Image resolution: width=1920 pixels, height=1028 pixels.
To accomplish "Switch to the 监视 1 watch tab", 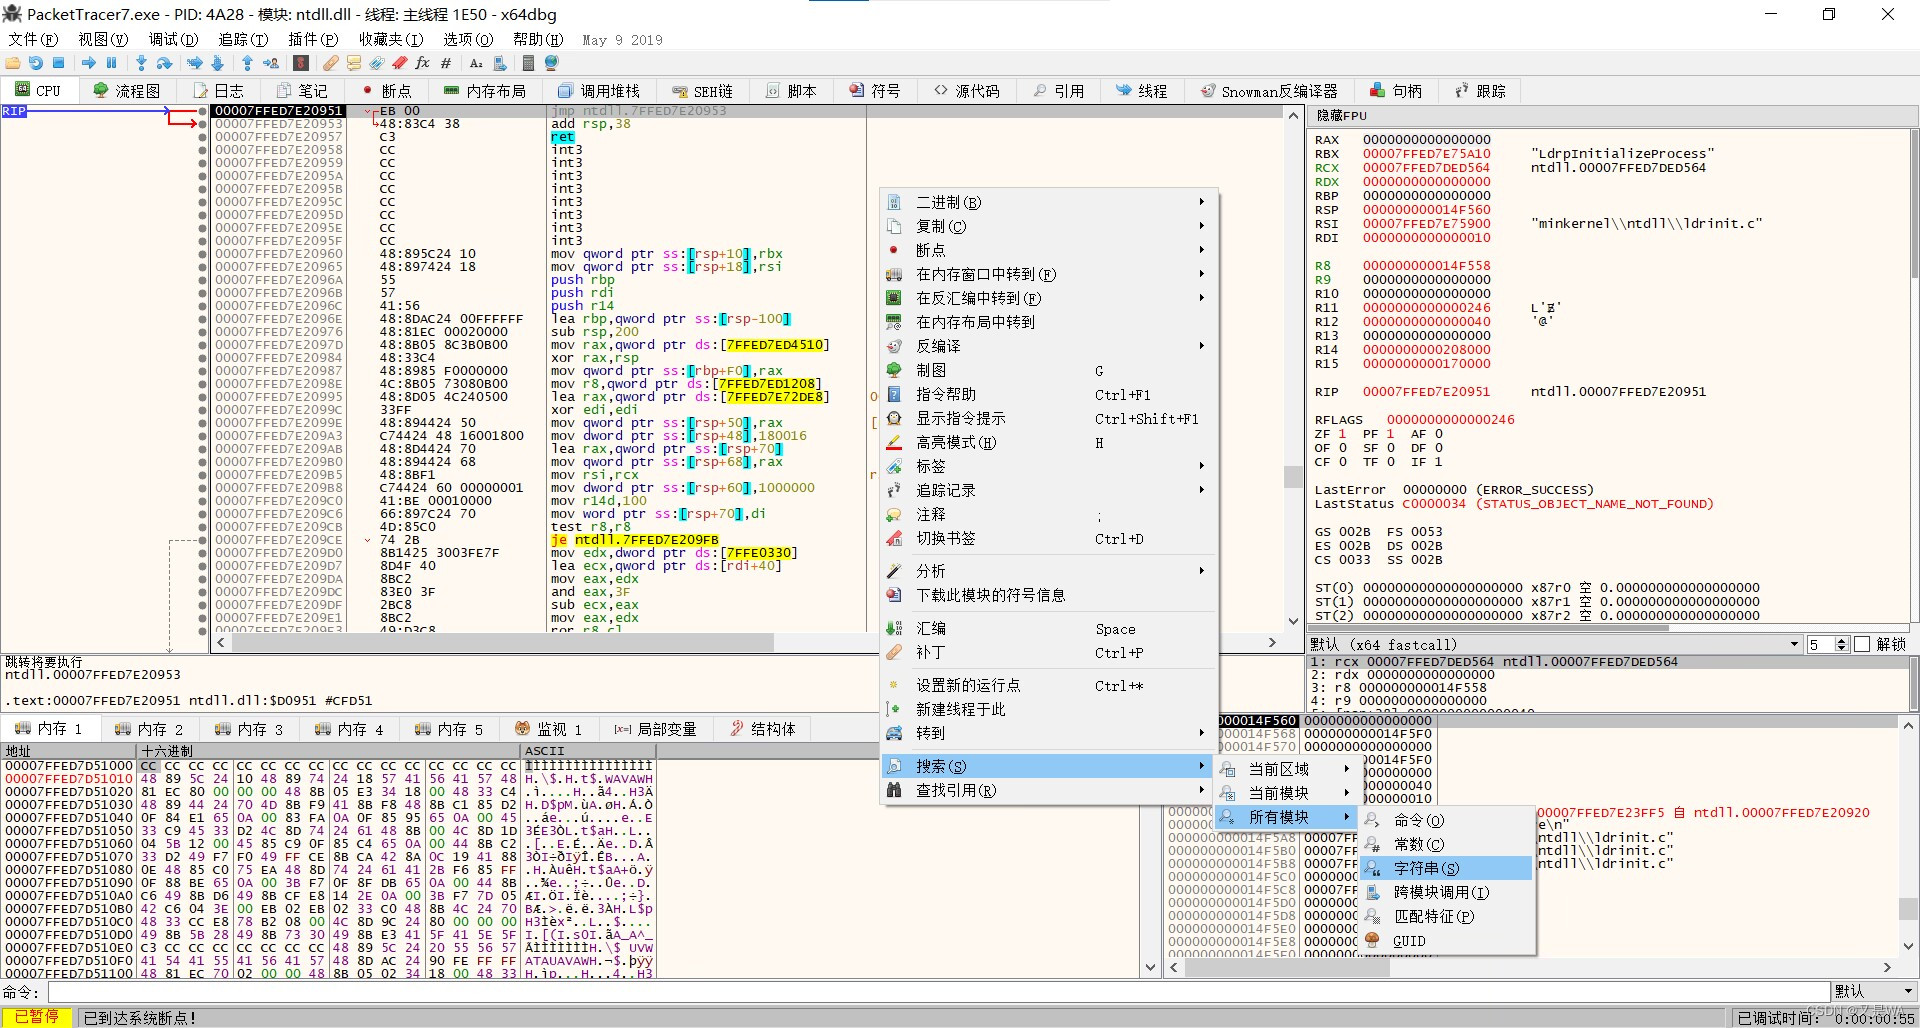I will pyautogui.click(x=548, y=729).
